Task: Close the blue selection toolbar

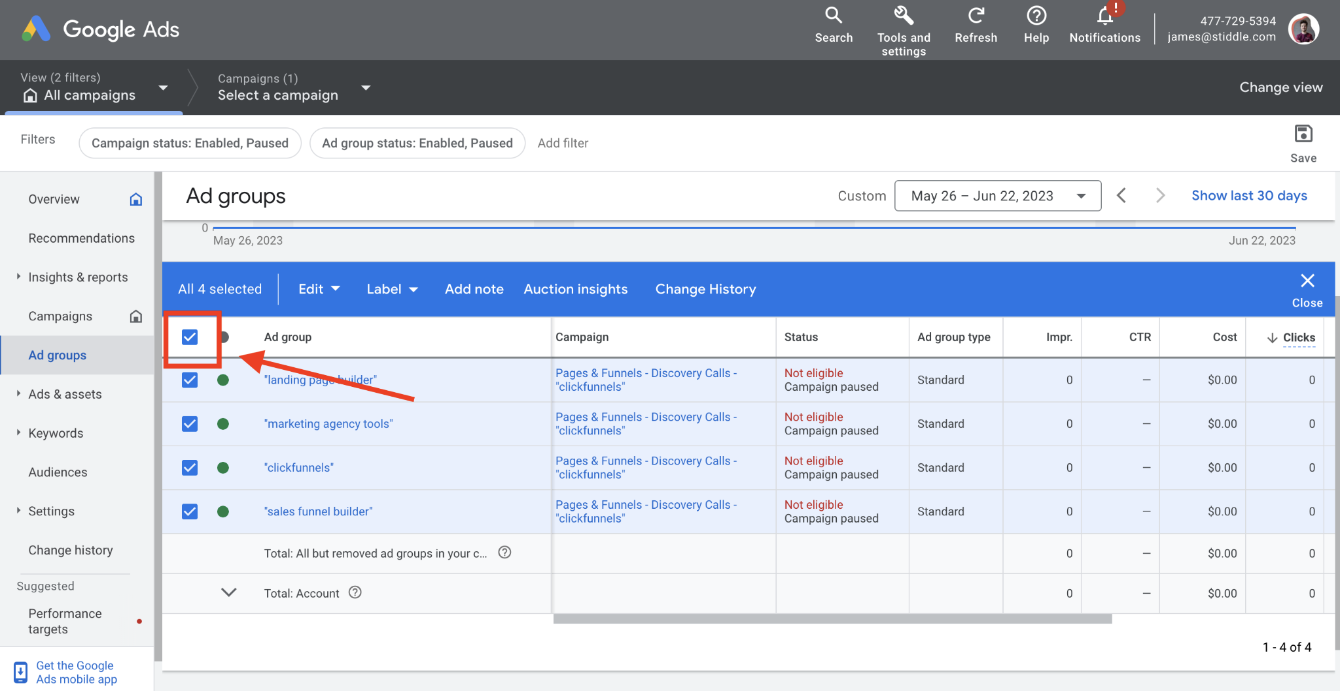Action: pos(1307,288)
